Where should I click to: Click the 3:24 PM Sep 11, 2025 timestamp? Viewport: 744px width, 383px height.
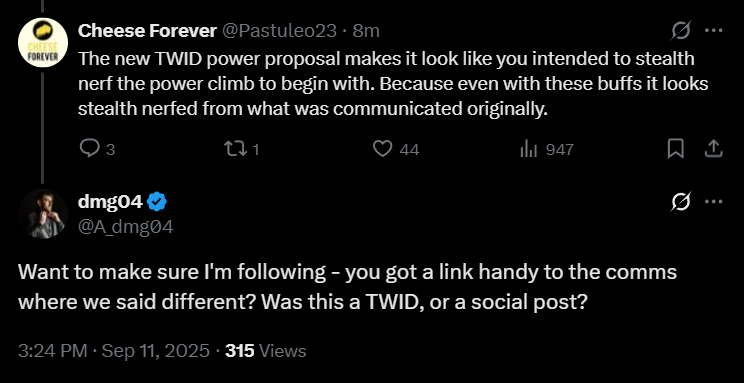coord(114,351)
